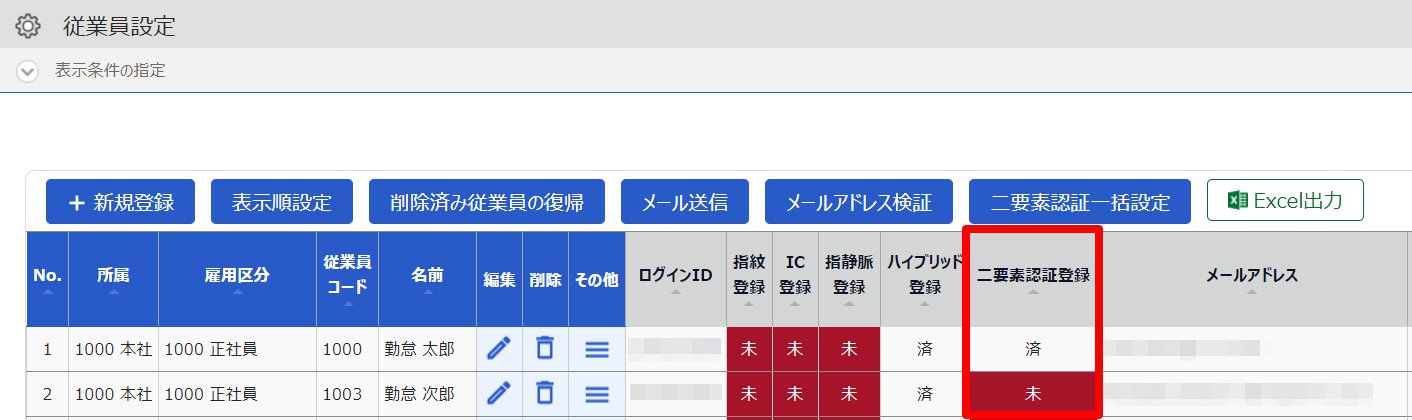
Task: Click the その他 column header
Action: 597,279
